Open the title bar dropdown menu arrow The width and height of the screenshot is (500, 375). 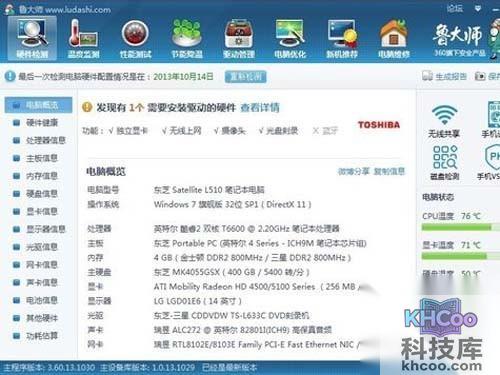pyautogui.click(x=478, y=8)
